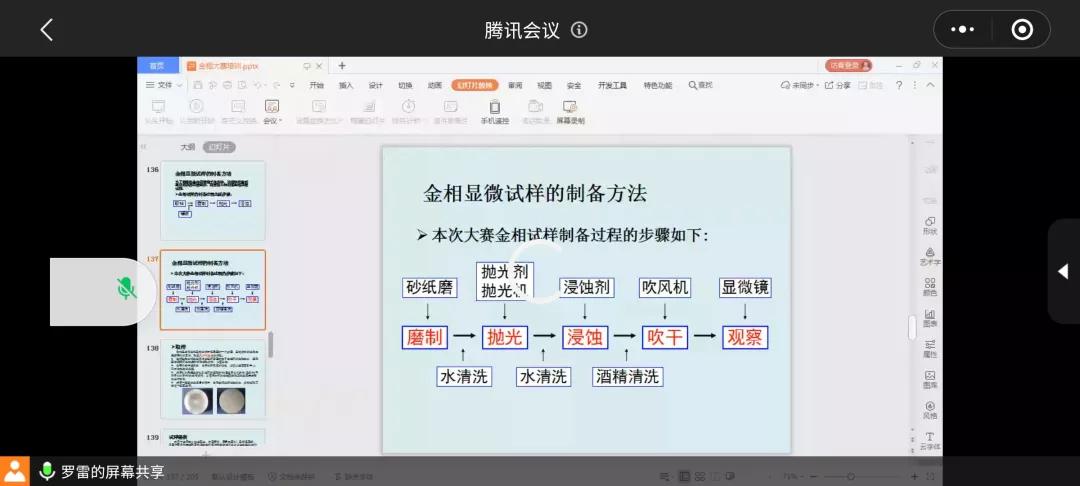Screen dimensions: 1080x486
Task: Click the 分享 share button
Action: [838, 85]
